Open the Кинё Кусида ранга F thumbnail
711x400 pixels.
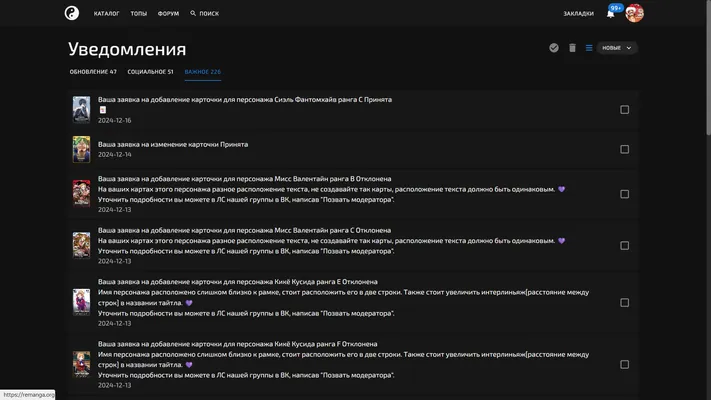tap(82, 364)
